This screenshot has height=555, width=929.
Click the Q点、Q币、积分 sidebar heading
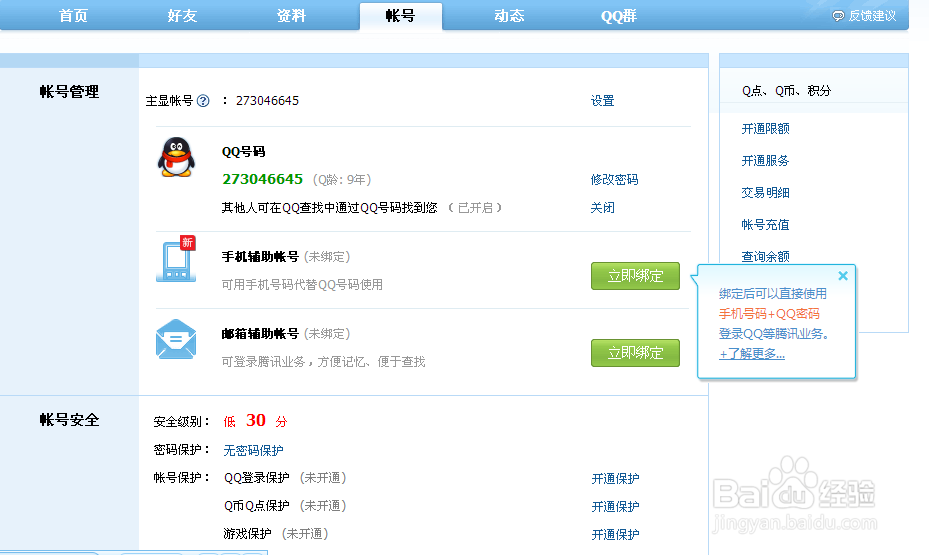pos(786,91)
